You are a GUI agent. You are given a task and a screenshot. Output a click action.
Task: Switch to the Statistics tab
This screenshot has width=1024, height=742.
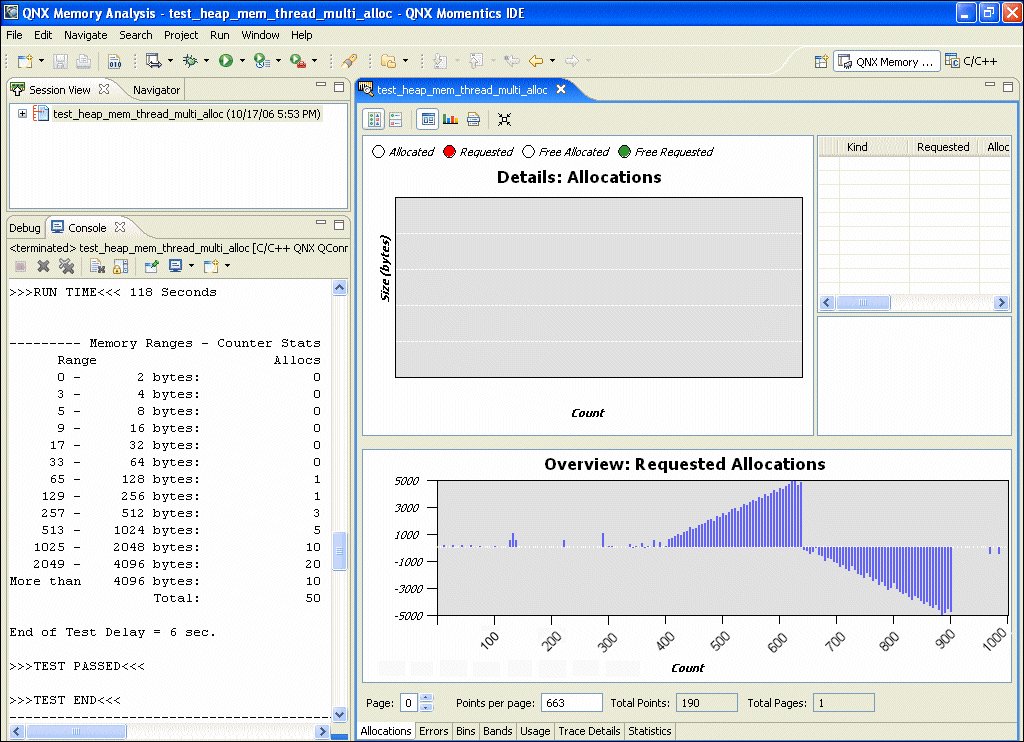click(x=650, y=731)
